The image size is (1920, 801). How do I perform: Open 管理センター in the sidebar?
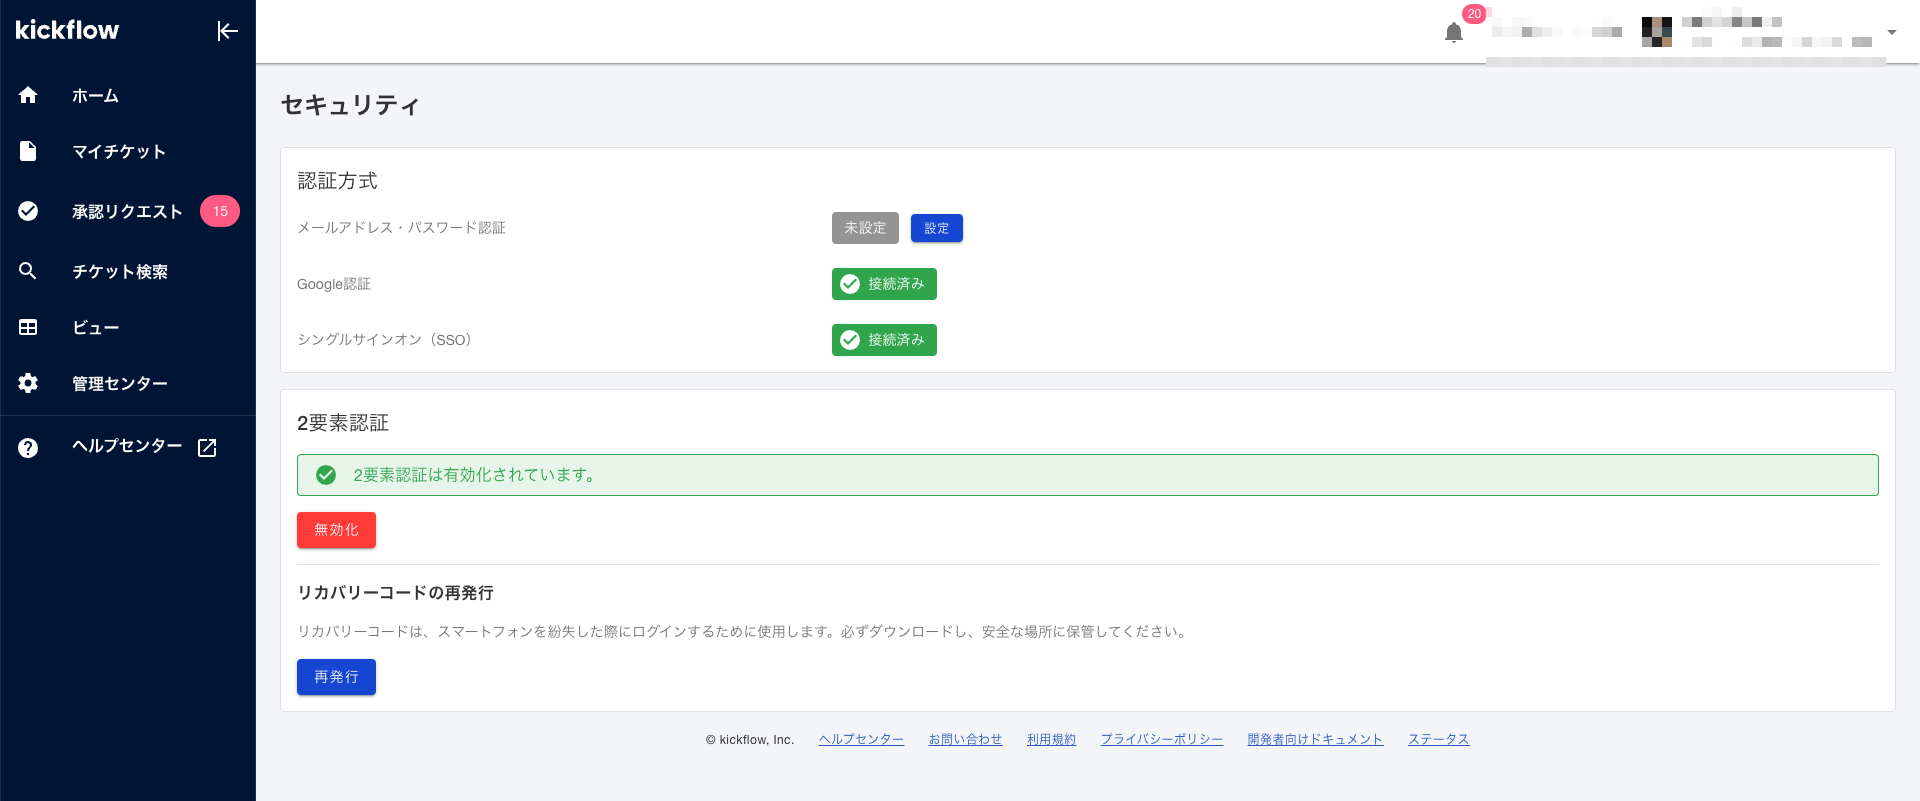point(128,383)
